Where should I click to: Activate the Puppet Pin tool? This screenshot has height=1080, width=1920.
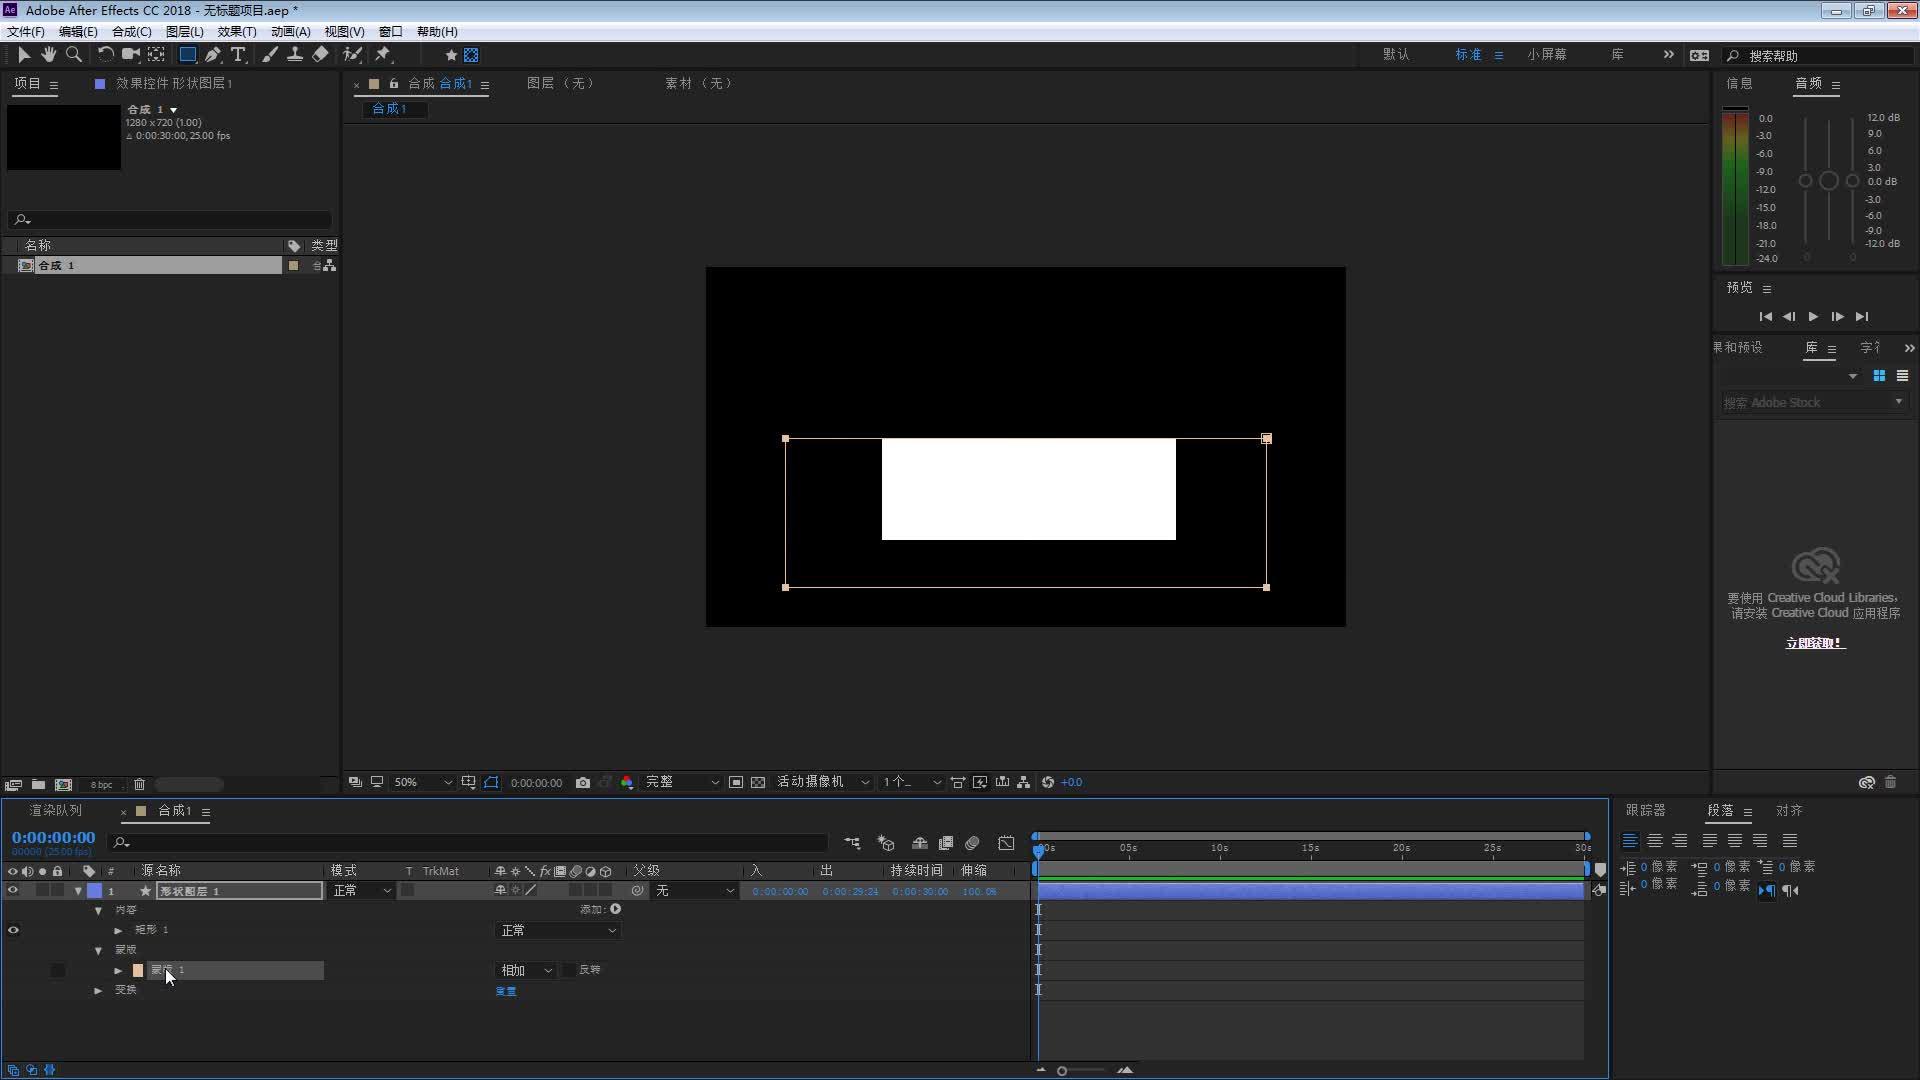(x=383, y=55)
